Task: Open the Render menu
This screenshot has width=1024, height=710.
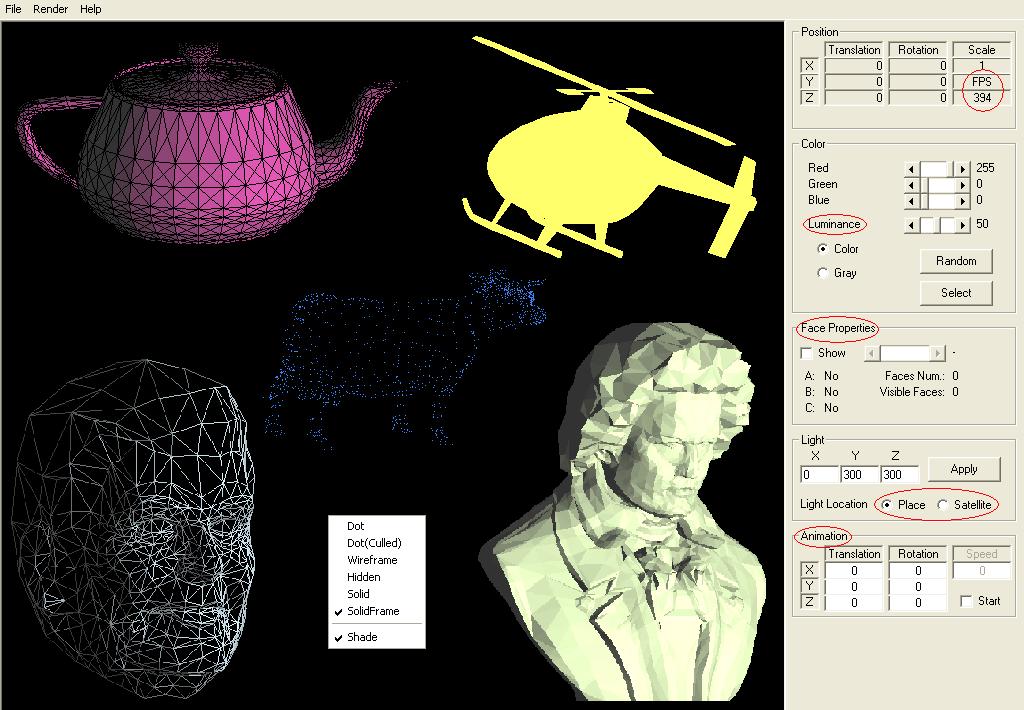Action: point(50,9)
